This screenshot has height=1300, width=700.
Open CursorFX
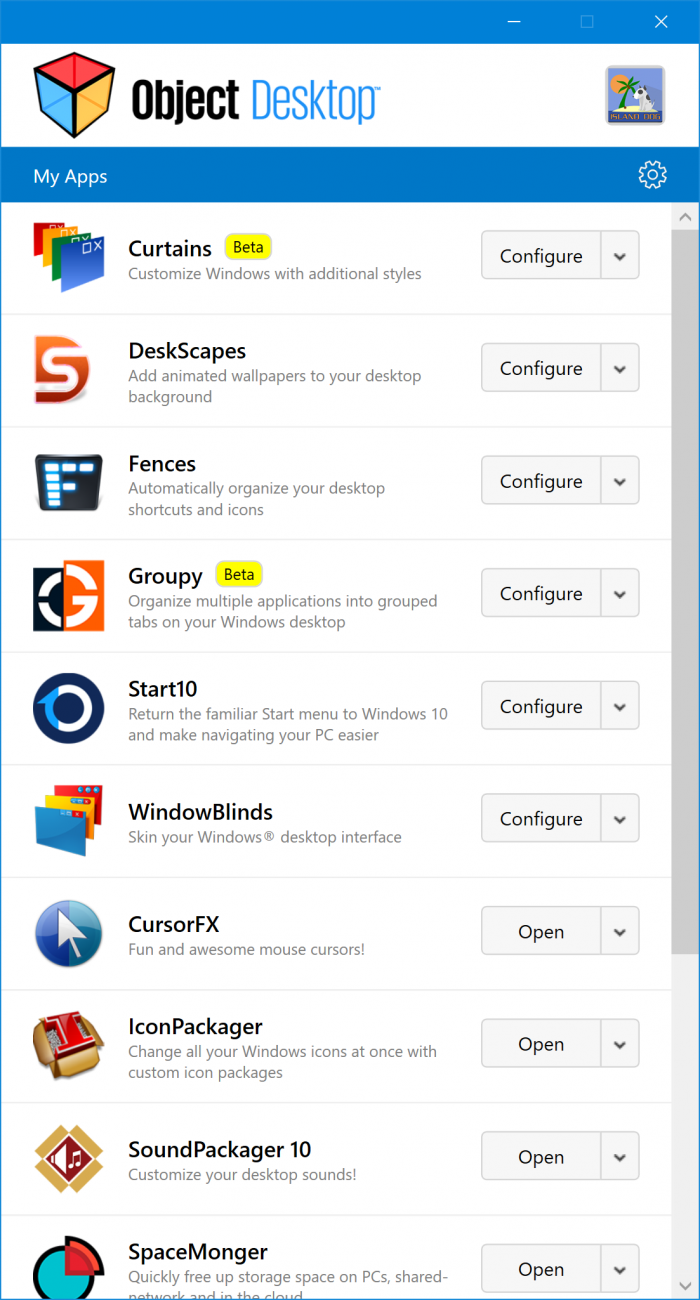541,931
